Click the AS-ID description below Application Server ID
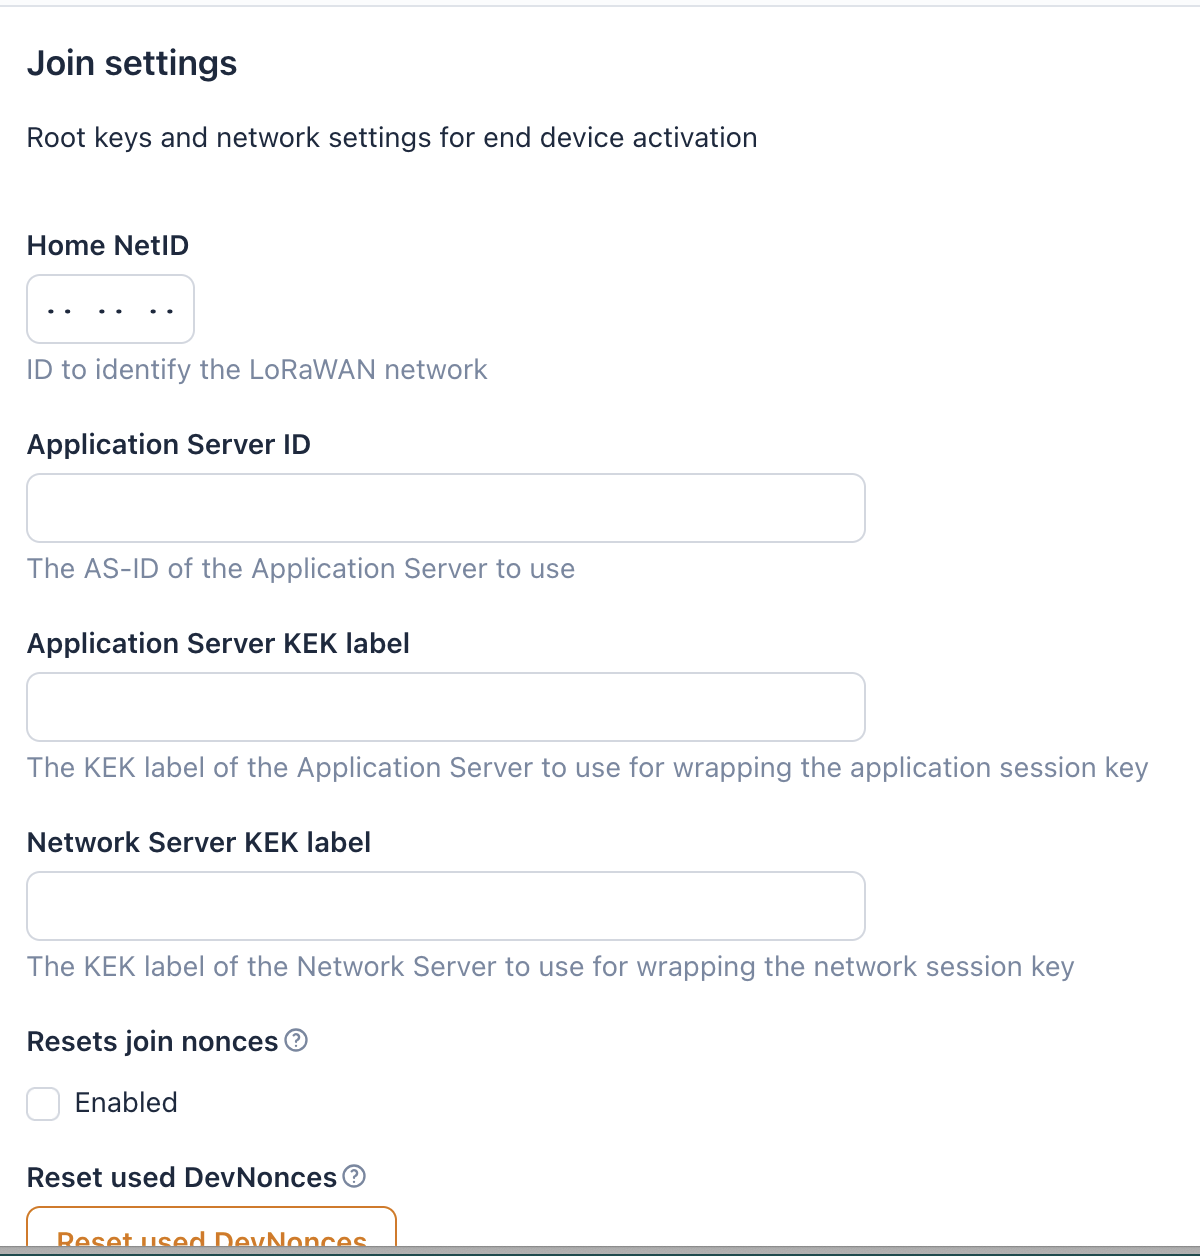Image resolution: width=1200 pixels, height=1256 pixels. (x=301, y=569)
